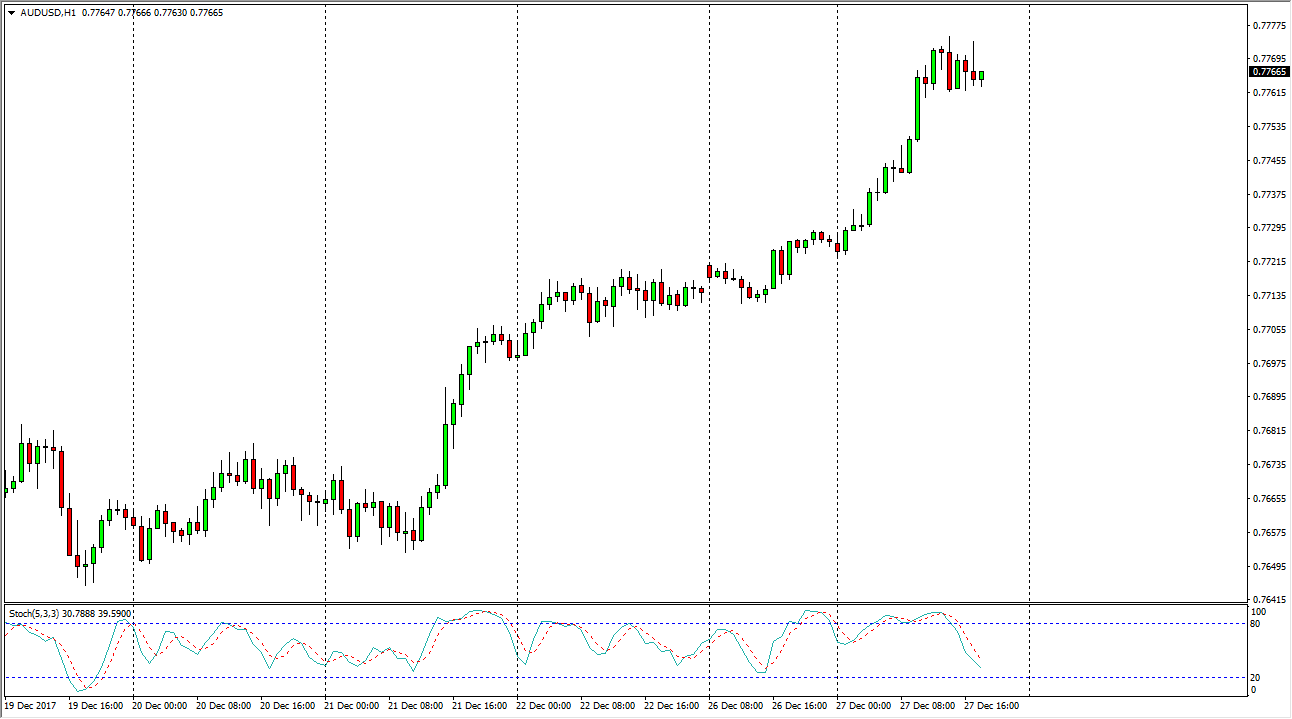Select the 21 Dec 16:00 time label

click(x=482, y=706)
